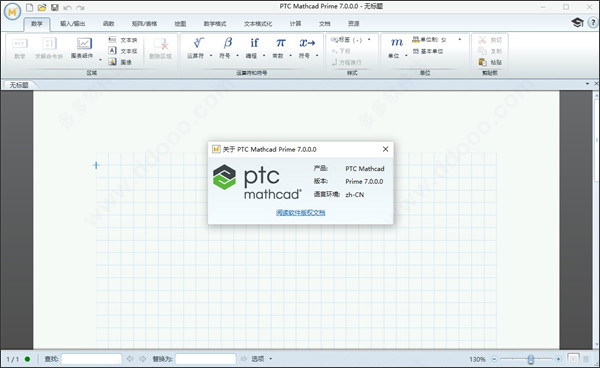Click the base units (基本单位) button
This screenshot has height=368, width=600.
pos(428,51)
